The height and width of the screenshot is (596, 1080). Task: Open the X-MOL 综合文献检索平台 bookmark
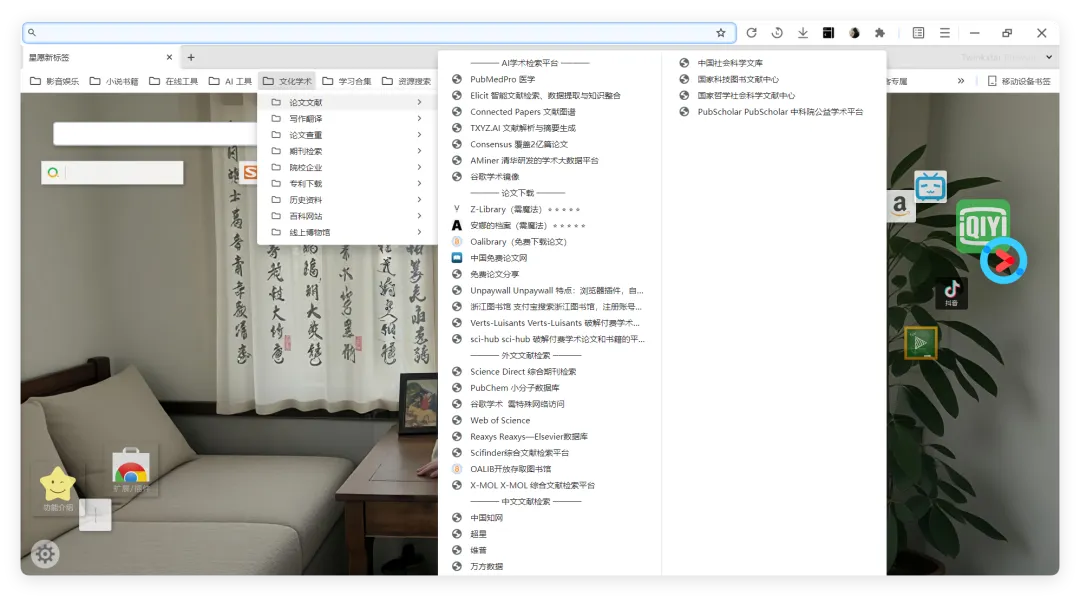(549, 485)
